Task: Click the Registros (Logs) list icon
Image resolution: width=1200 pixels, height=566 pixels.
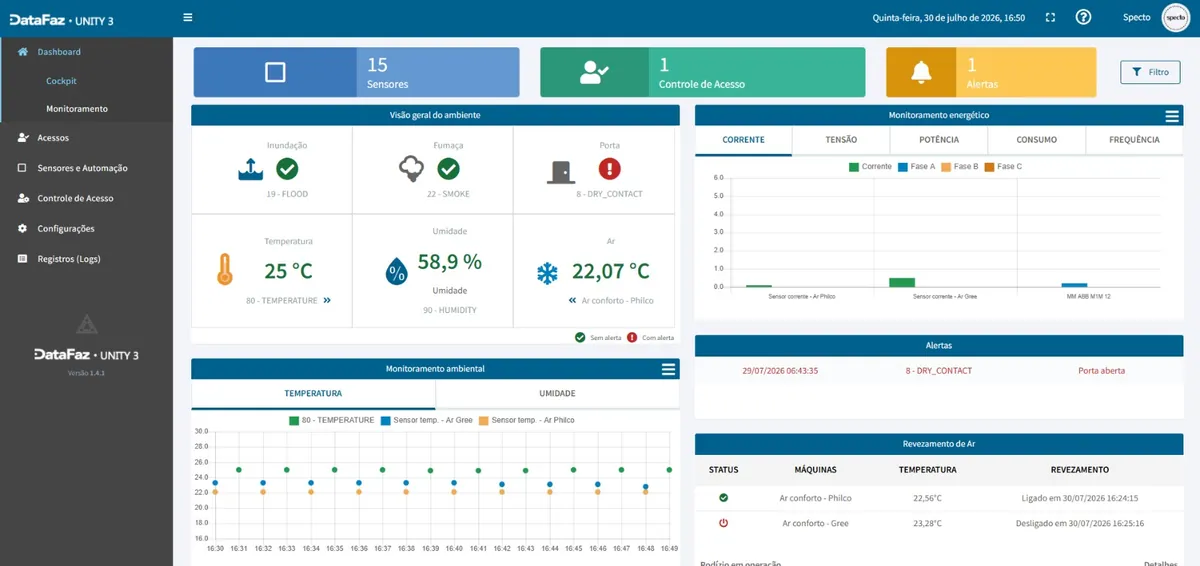Action: [x=23, y=259]
